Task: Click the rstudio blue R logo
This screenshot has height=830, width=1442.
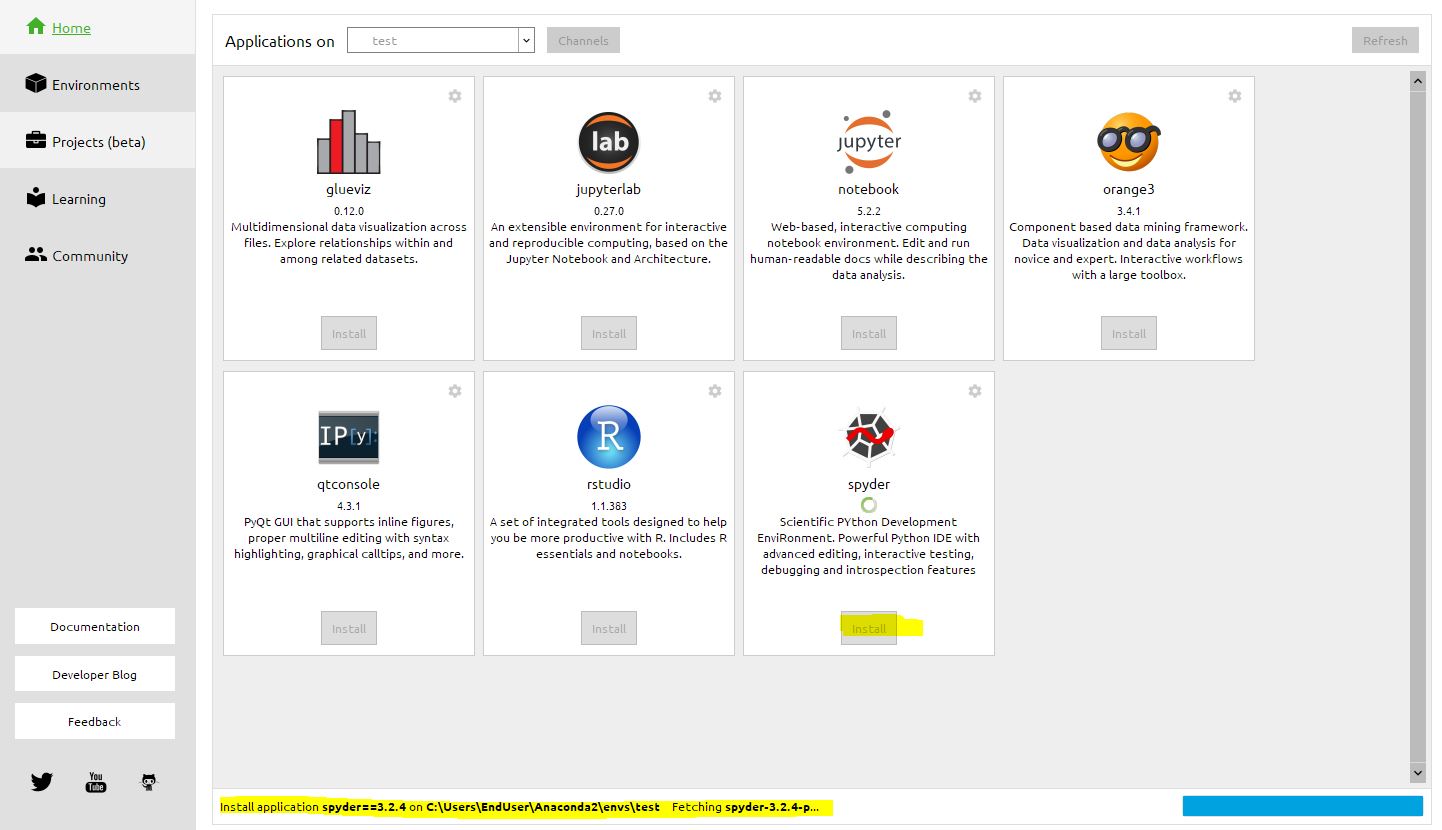Action: click(x=609, y=437)
